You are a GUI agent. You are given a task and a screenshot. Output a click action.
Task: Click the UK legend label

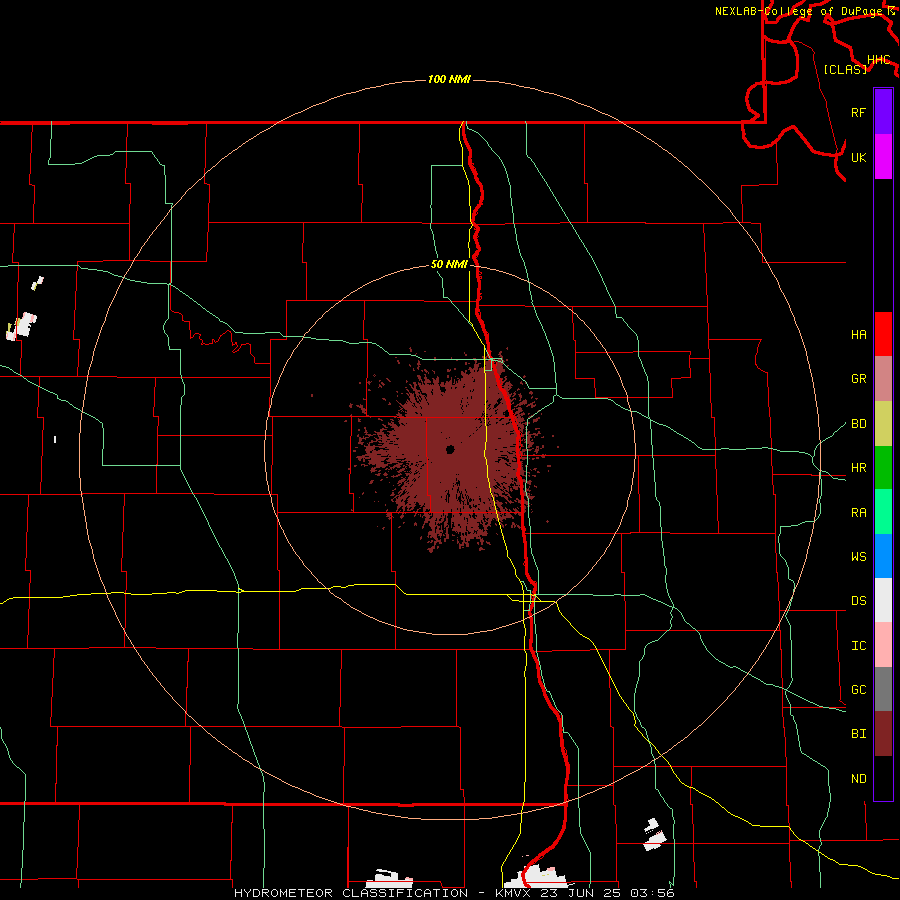pos(858,157)
